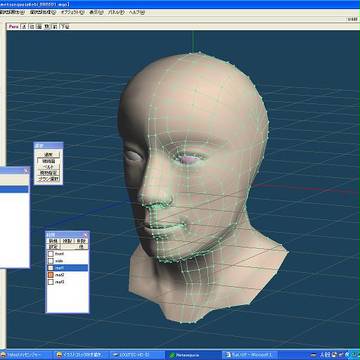Open the LOGITEC HD taskbar window
360x360 pixels.
(137, 355)
